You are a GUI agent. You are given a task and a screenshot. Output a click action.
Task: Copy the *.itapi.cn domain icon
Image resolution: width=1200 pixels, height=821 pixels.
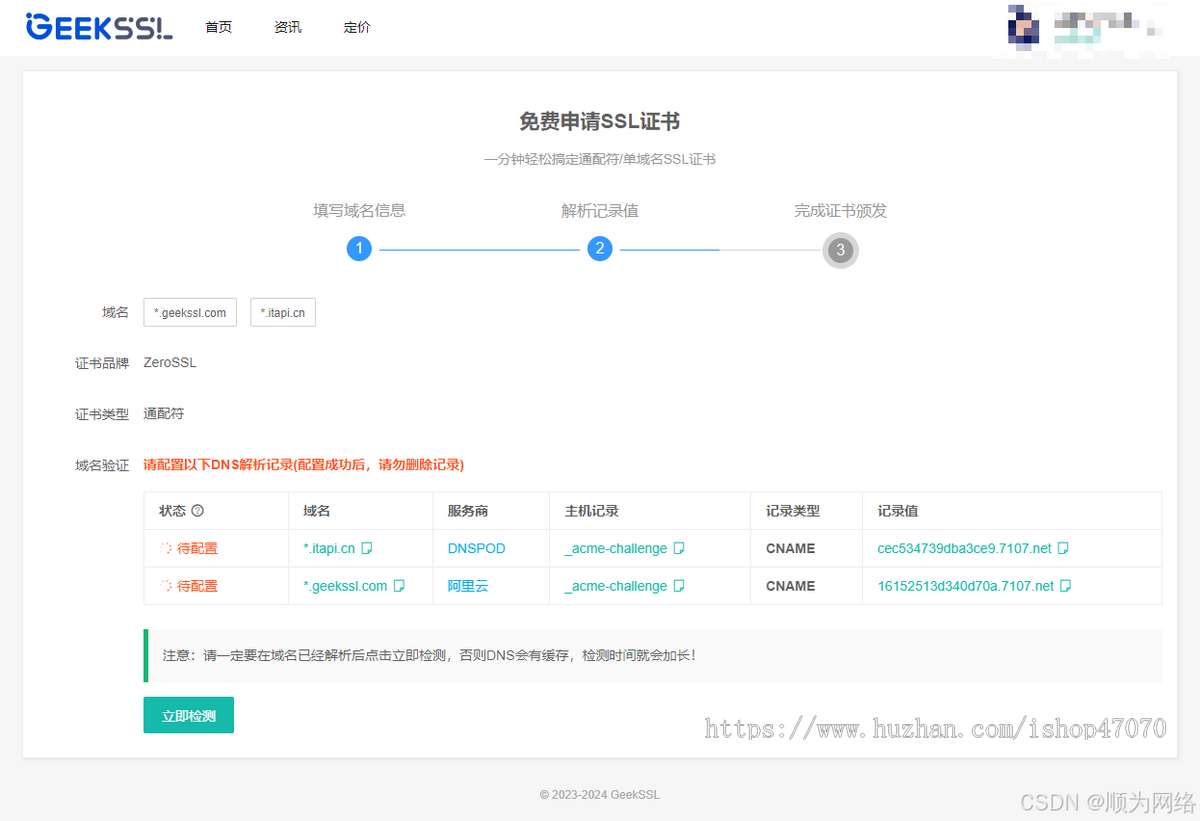point(367,548)
